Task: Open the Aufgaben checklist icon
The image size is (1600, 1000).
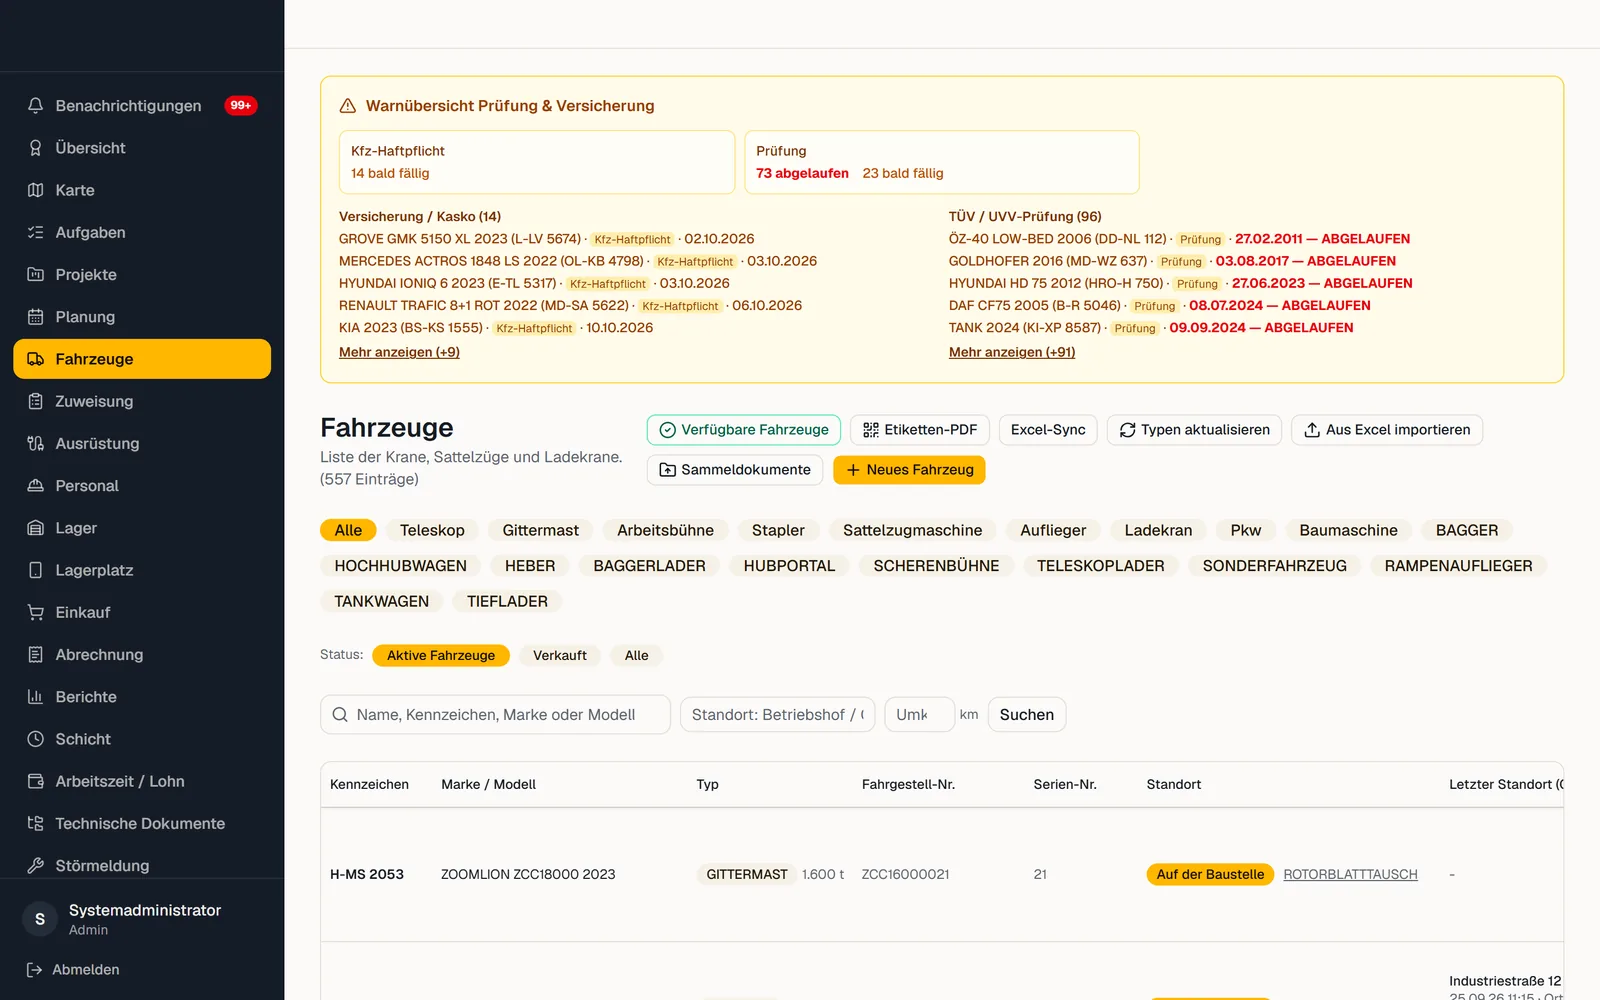Action: 36,232
